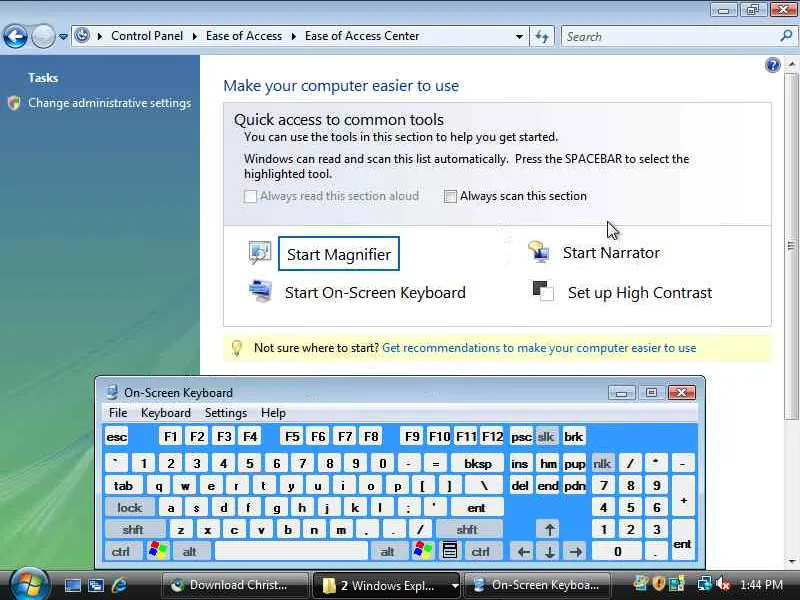Click the Start Narrator icon

coord(538,252)
